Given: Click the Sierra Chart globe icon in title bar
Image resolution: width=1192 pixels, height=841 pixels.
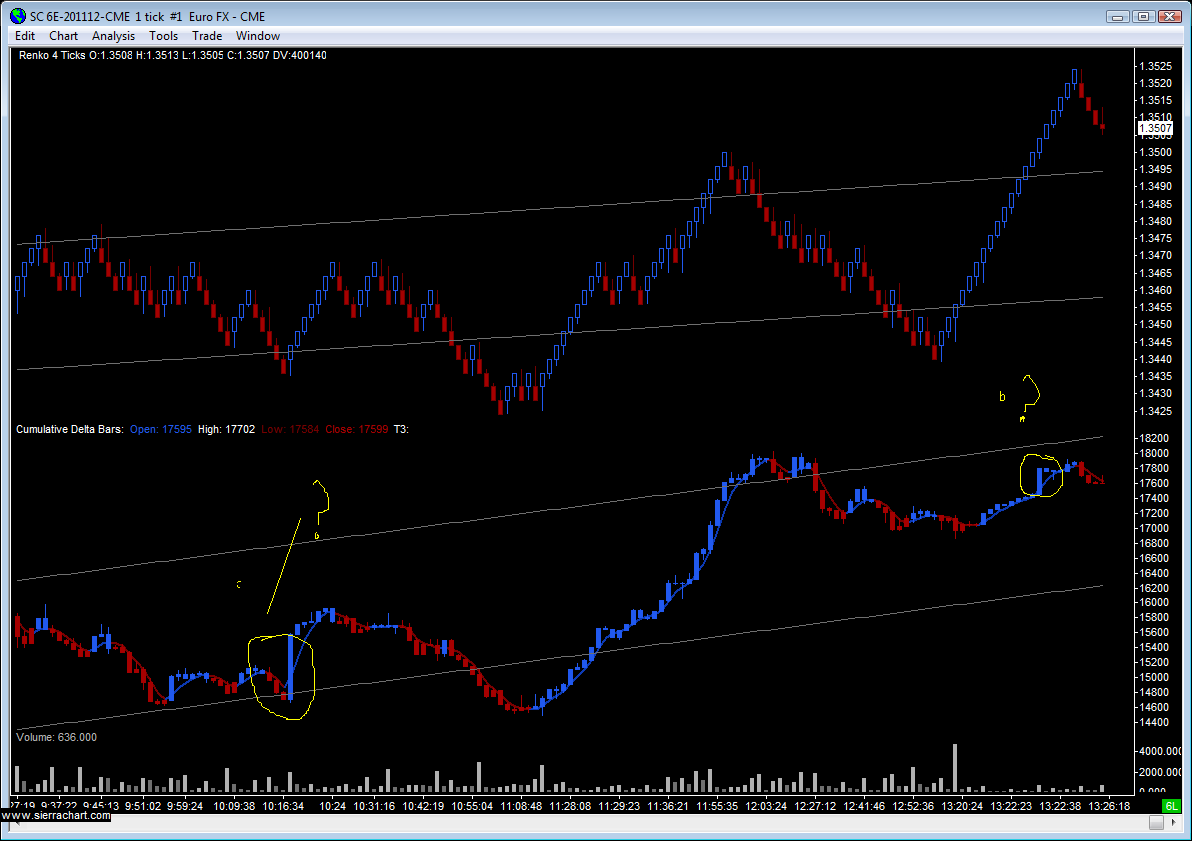Looking at the screenshot, I should pyautogui.click(x=17, y=16).
